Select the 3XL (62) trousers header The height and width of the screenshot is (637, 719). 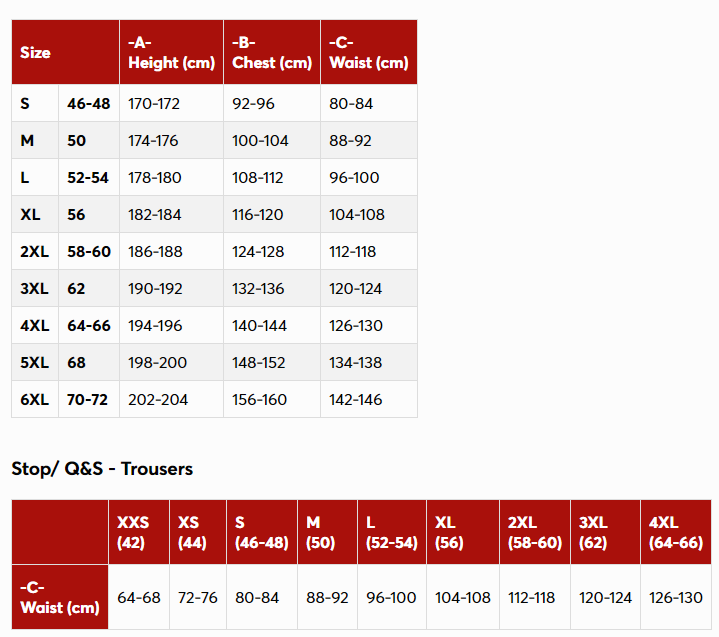tap(605, 532)
